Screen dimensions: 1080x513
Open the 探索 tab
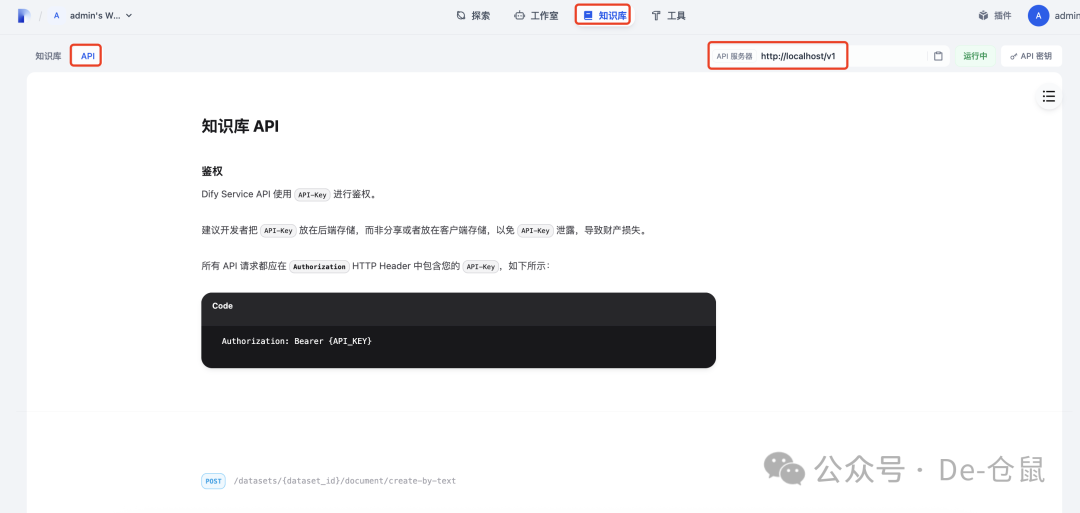(474, 16)
